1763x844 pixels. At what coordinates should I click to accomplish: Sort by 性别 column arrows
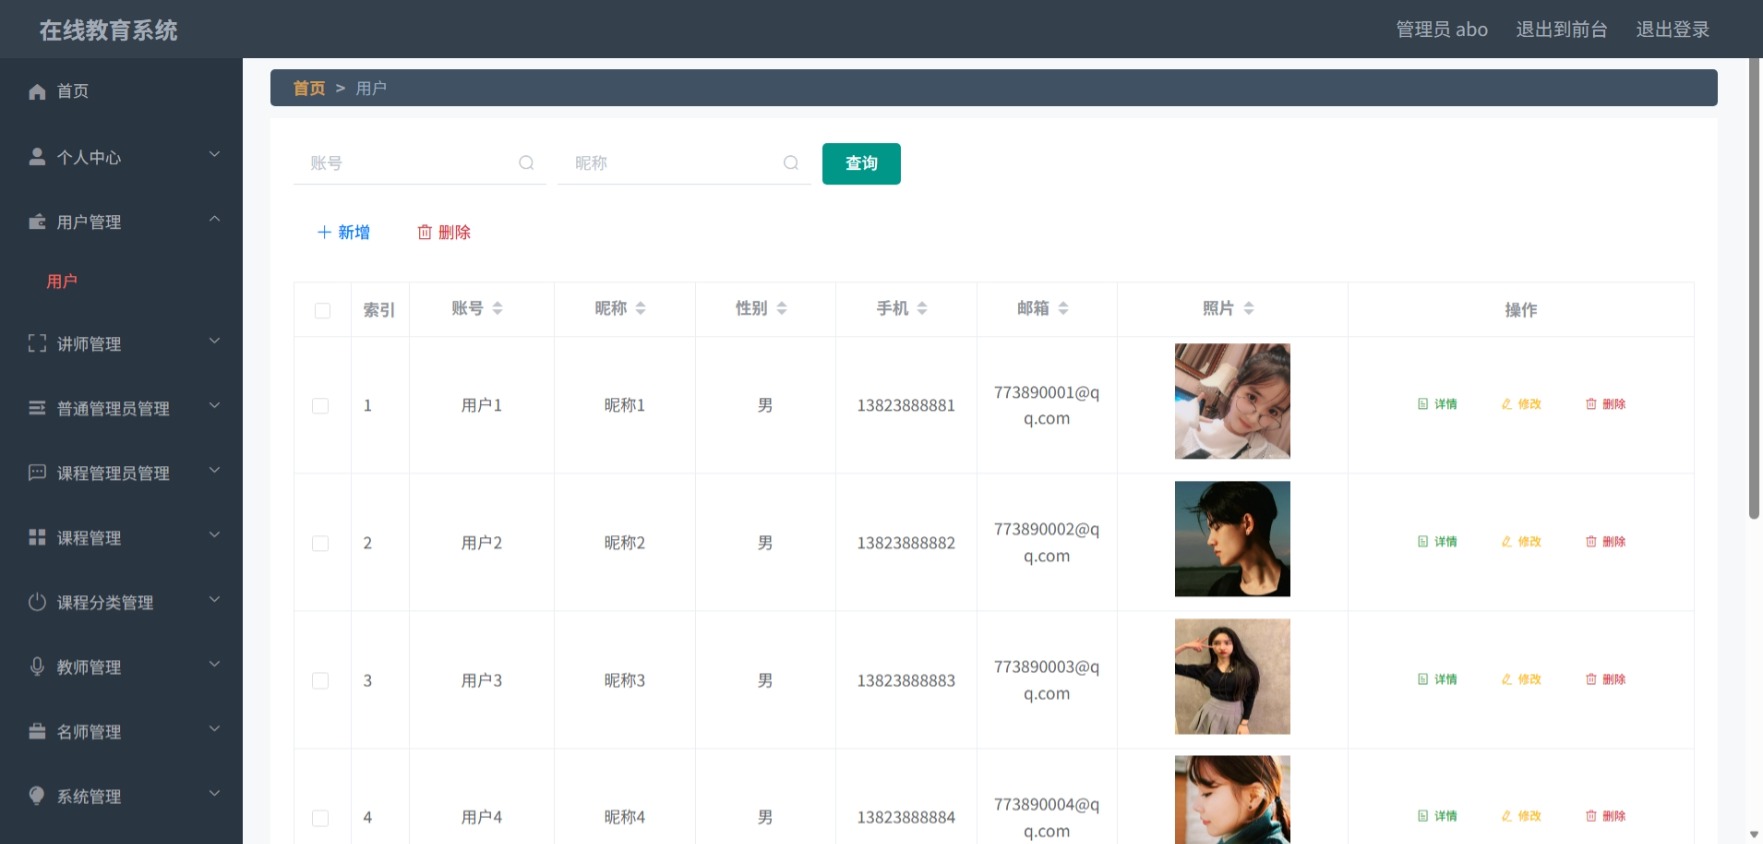(781, 308)
